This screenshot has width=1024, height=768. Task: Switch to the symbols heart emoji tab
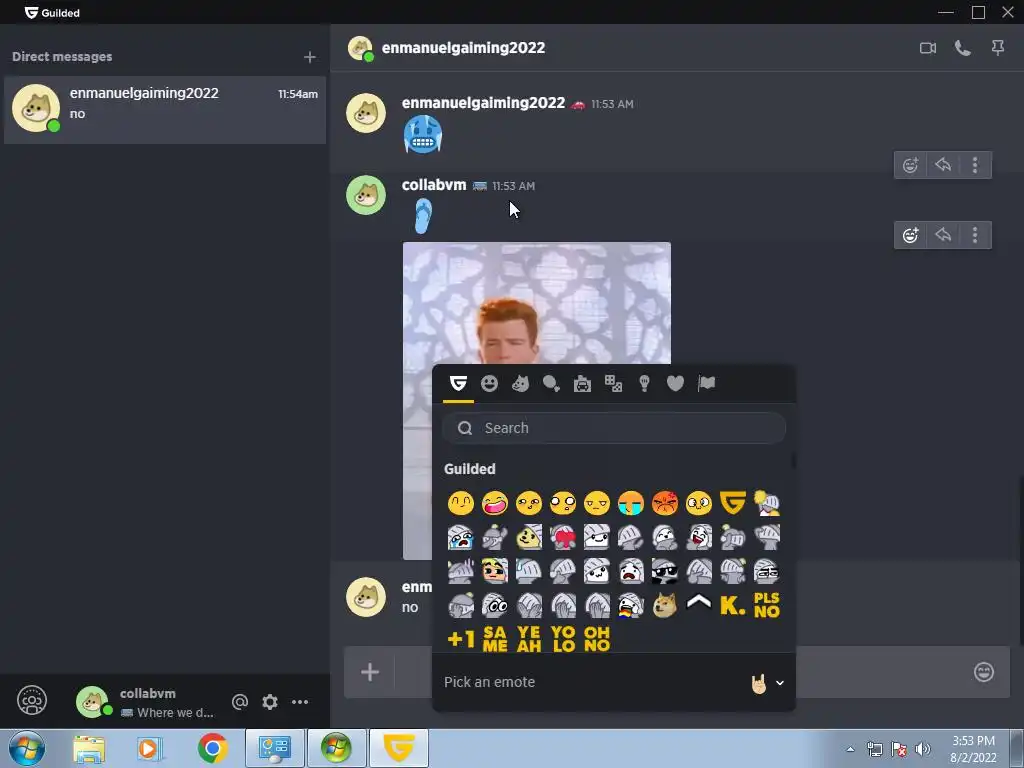(675, 383)
